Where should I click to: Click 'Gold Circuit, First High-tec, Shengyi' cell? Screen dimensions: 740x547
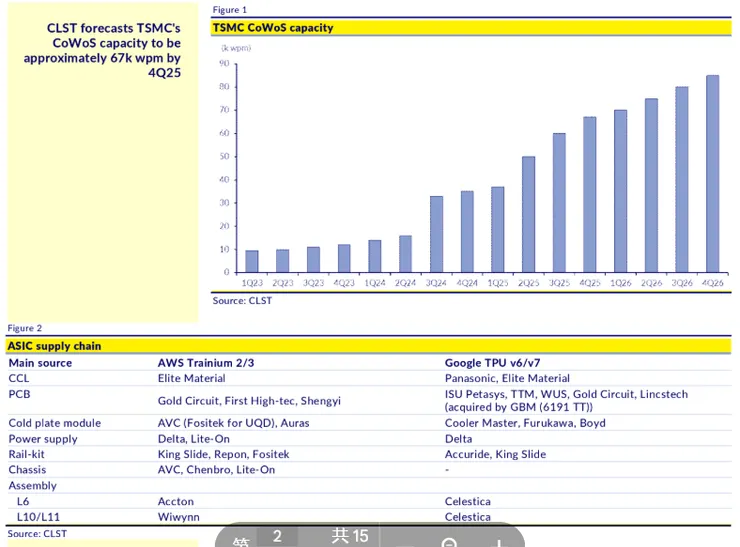pos(249,401)
